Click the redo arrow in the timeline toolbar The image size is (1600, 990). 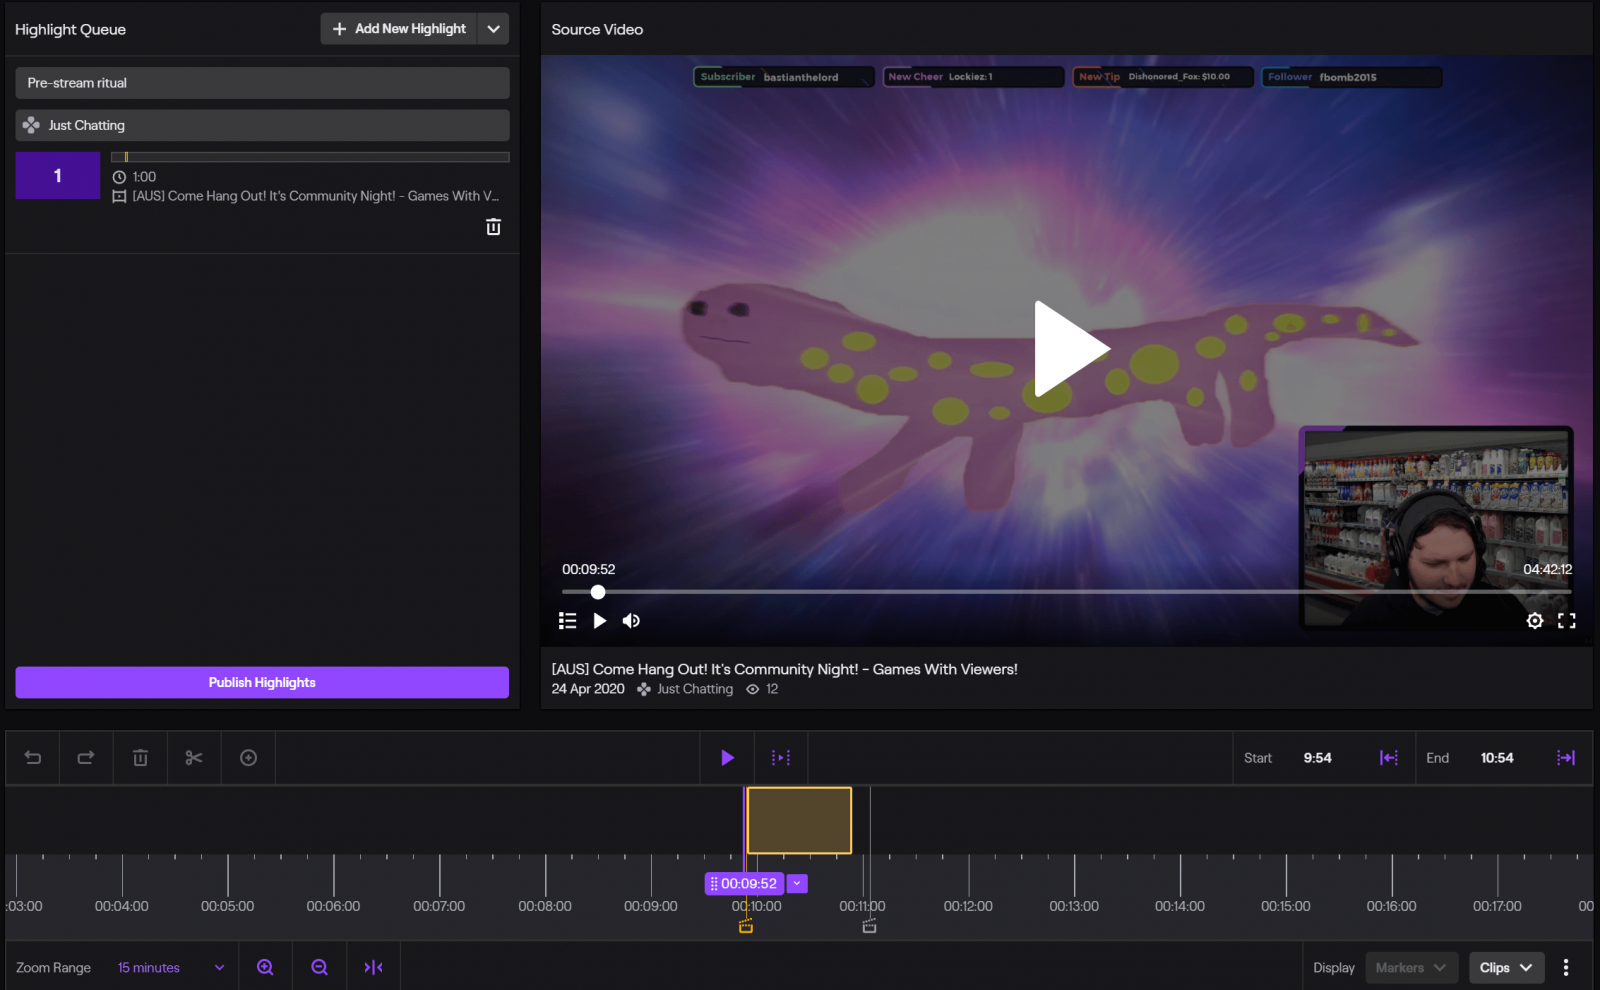[x=86, y=758]
